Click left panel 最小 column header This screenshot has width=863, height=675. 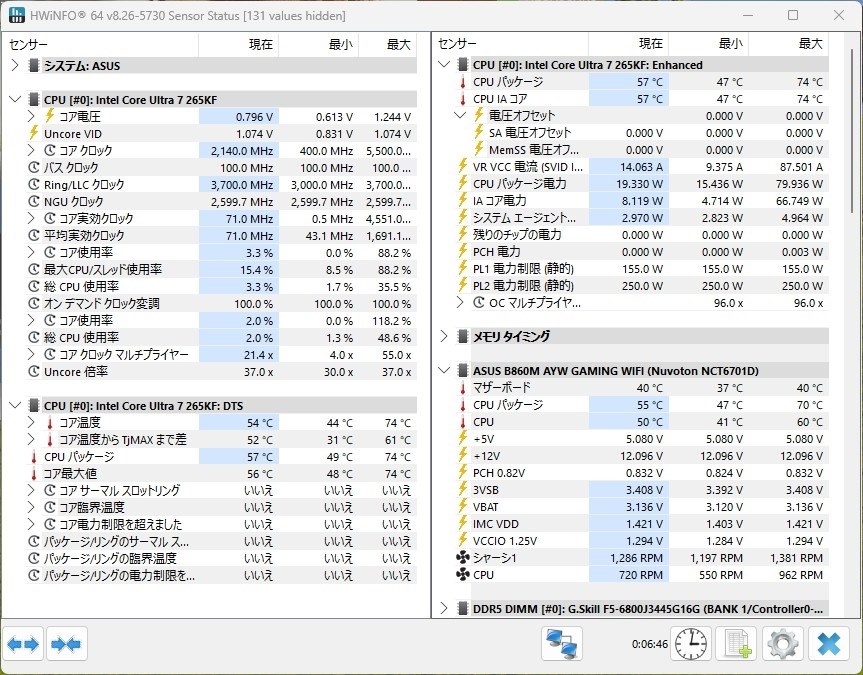[319, 45]
